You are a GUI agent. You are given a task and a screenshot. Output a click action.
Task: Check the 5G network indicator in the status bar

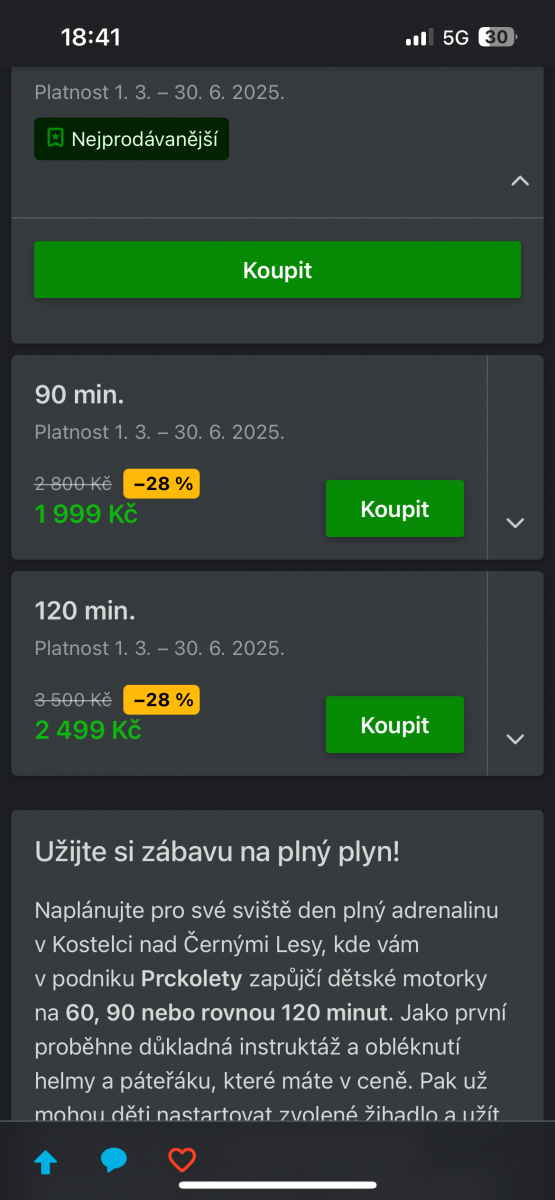point(456,38)
